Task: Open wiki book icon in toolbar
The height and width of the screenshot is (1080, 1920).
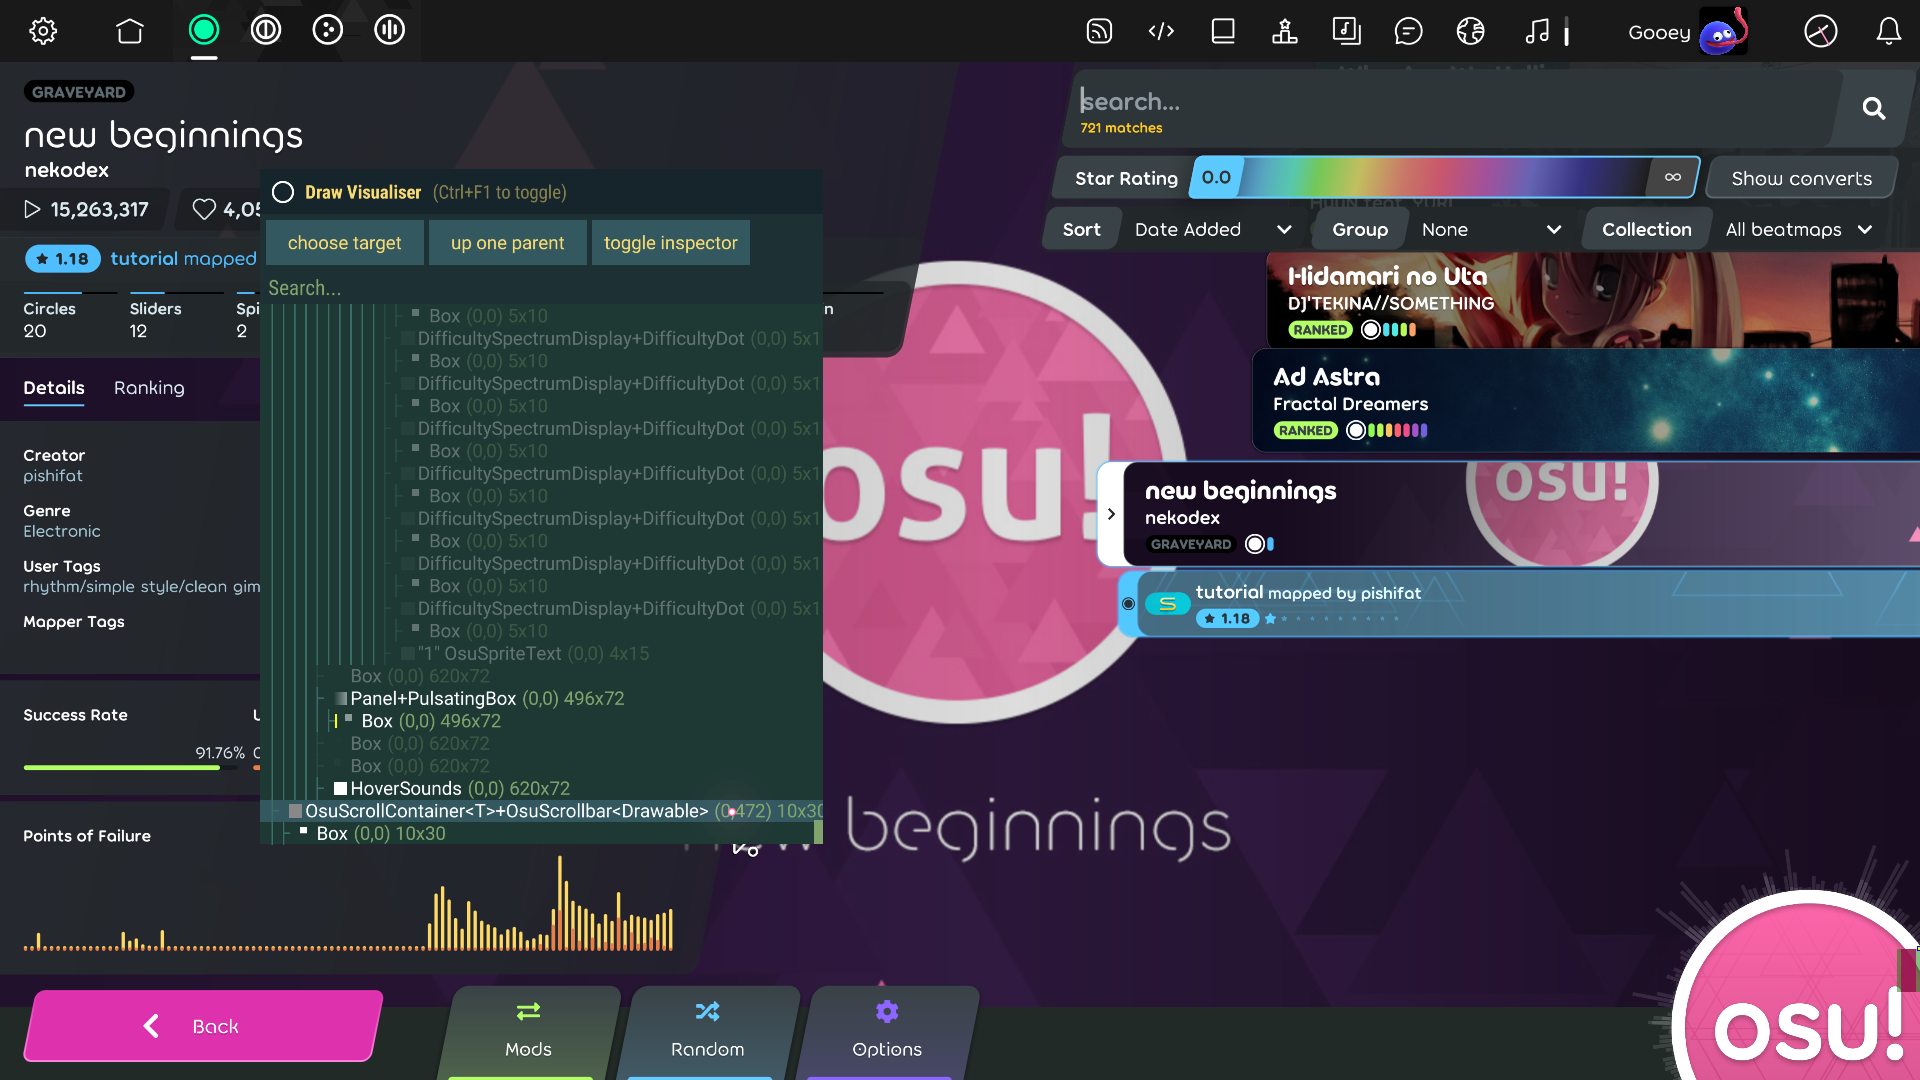Action: 1223,31
